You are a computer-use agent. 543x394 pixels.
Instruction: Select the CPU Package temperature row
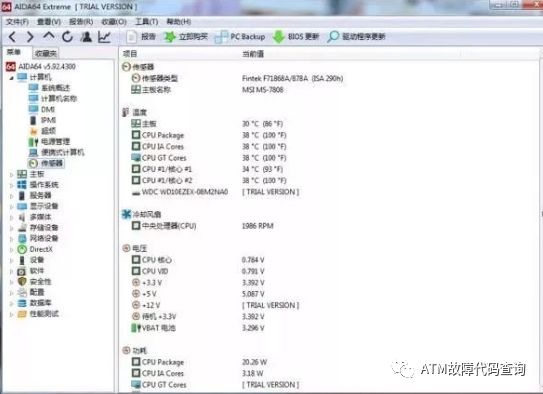209,135
